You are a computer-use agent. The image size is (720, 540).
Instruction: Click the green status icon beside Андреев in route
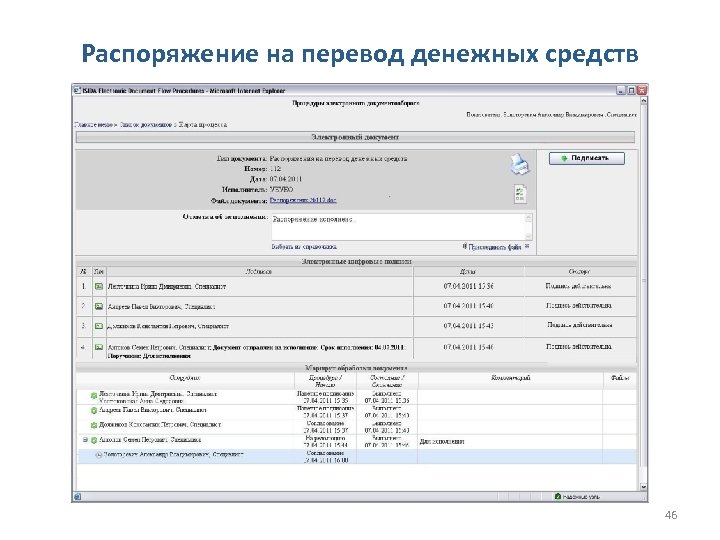click(94, 411)
